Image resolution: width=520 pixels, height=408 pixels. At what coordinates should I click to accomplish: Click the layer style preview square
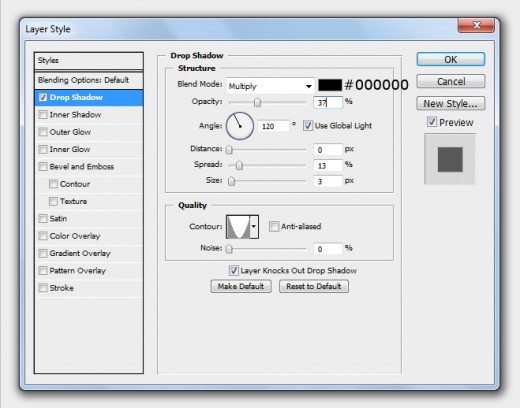click(x=450, y=159)
